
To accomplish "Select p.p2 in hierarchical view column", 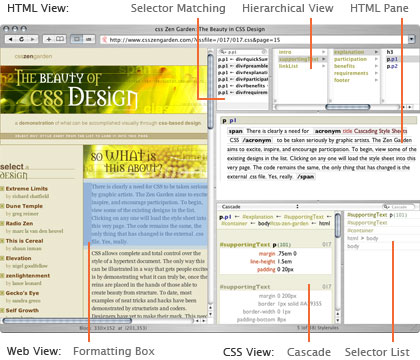I will point(392,66).
